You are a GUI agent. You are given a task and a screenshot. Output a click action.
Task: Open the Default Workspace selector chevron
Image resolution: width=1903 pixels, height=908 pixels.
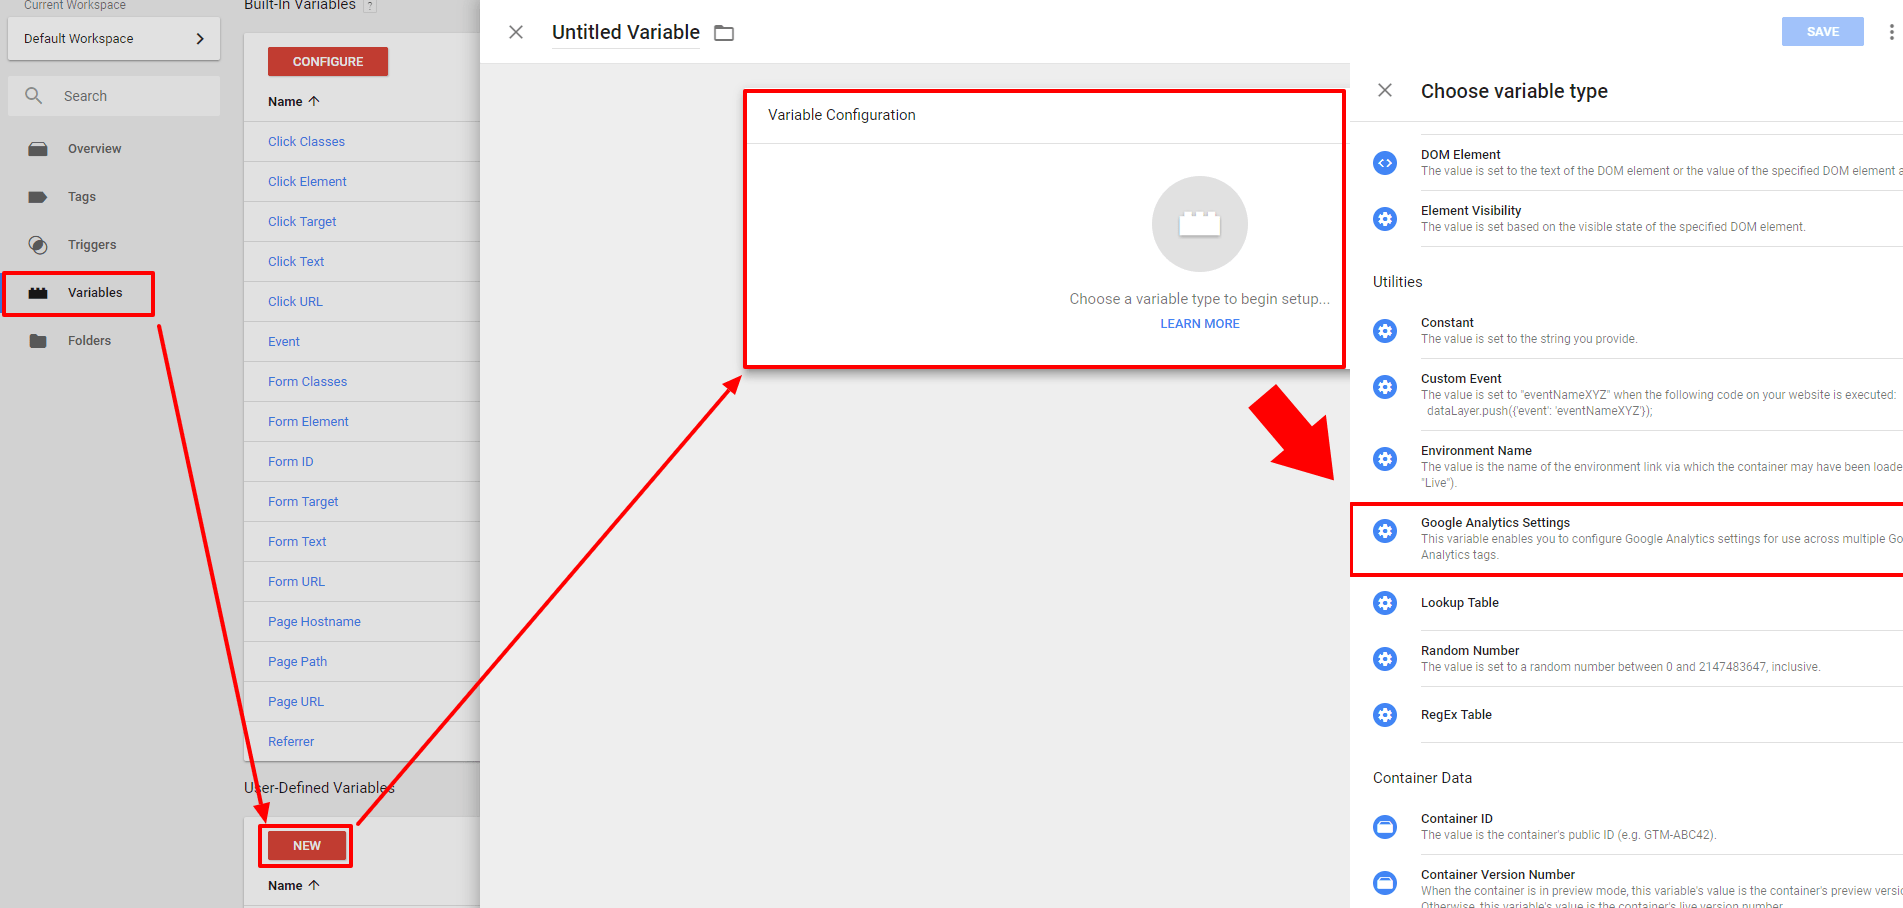(200, 39)
